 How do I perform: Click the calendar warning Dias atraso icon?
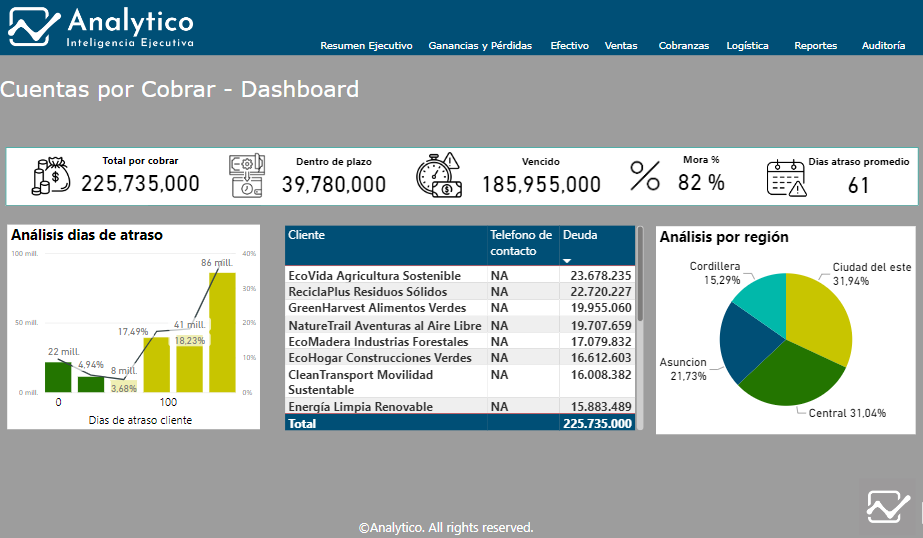[x=786, y=178]
